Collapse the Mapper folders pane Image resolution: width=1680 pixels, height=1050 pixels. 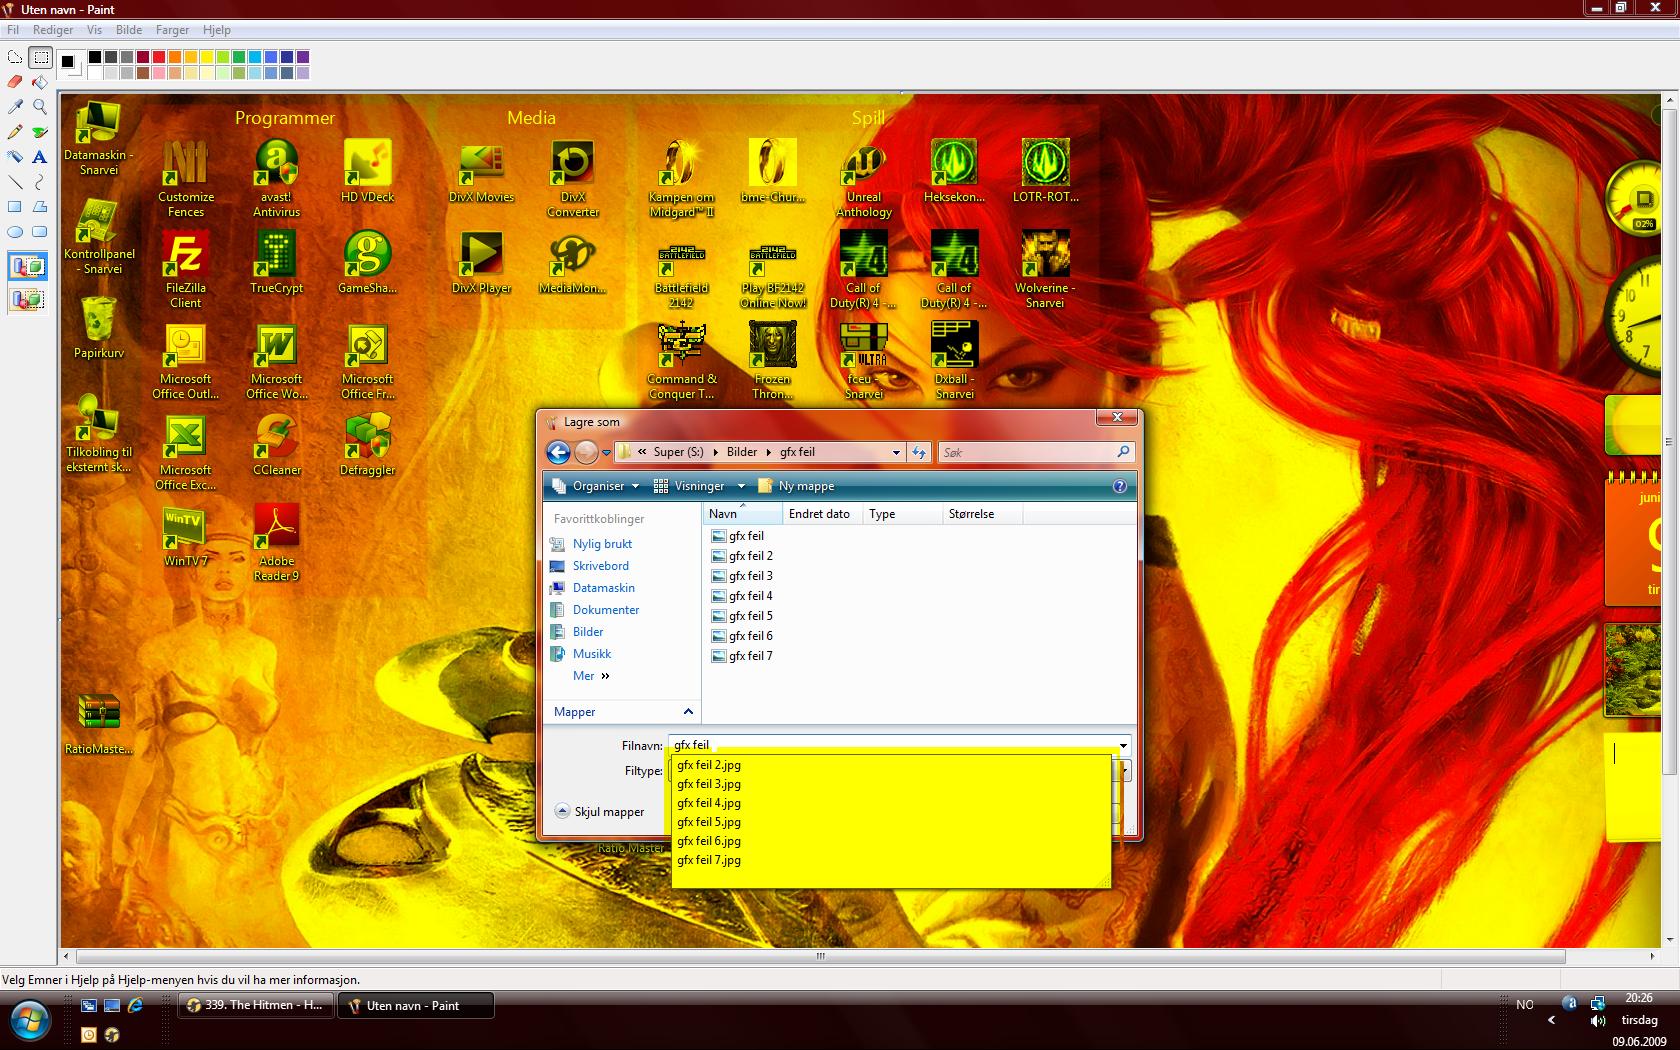tap(688, 711)
